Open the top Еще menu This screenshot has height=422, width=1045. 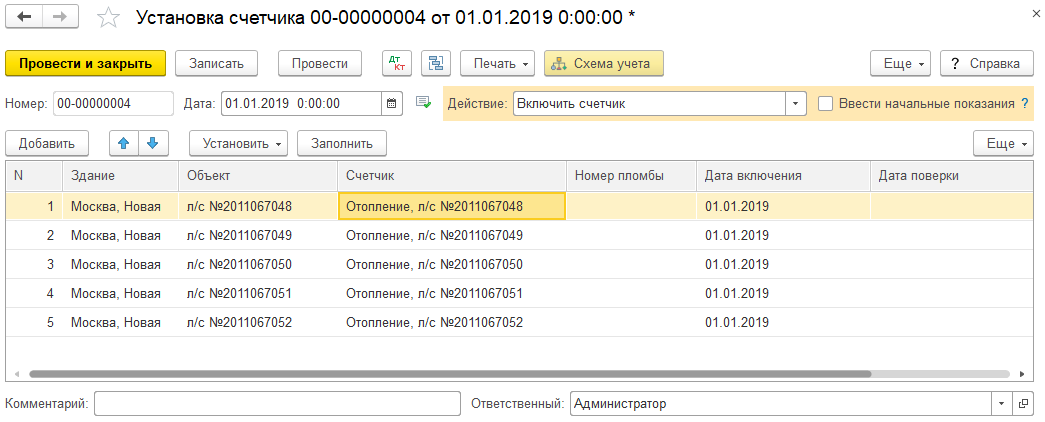pyautogui.click(x=901, y=63)
